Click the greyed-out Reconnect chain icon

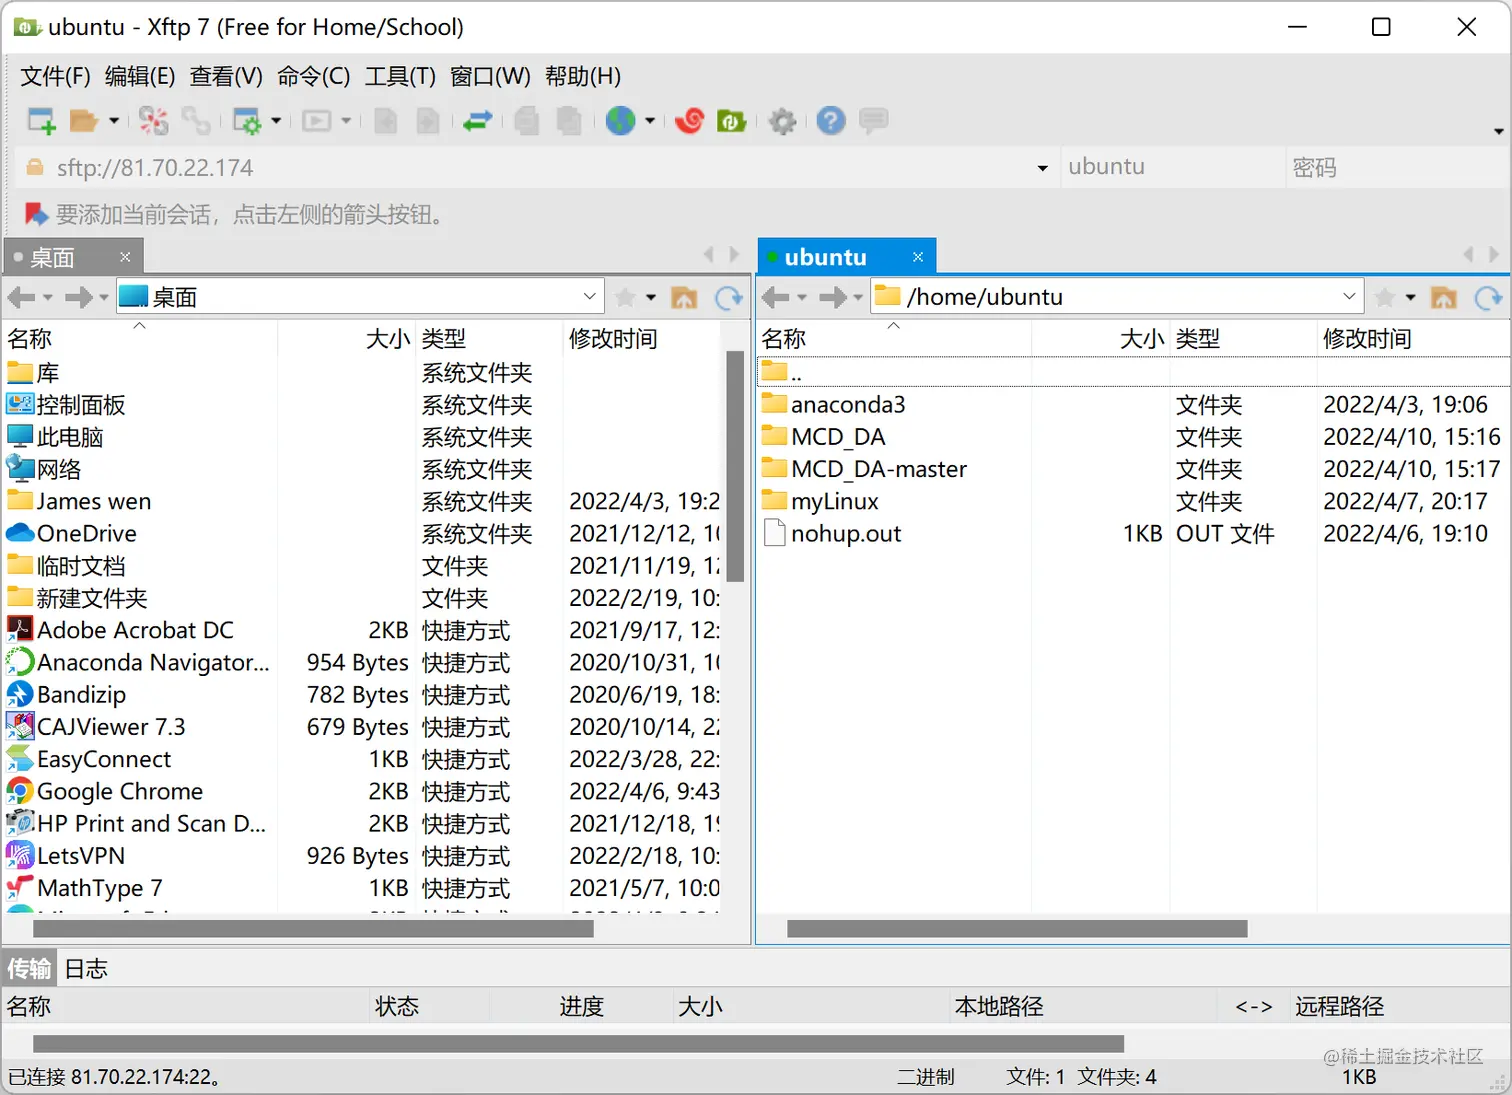tap(196, 121)
